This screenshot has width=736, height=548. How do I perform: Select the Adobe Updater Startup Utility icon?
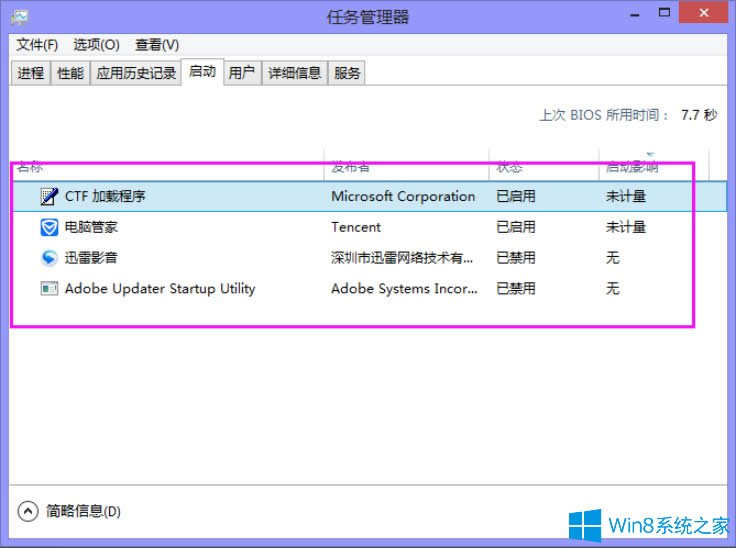[49, 289]
